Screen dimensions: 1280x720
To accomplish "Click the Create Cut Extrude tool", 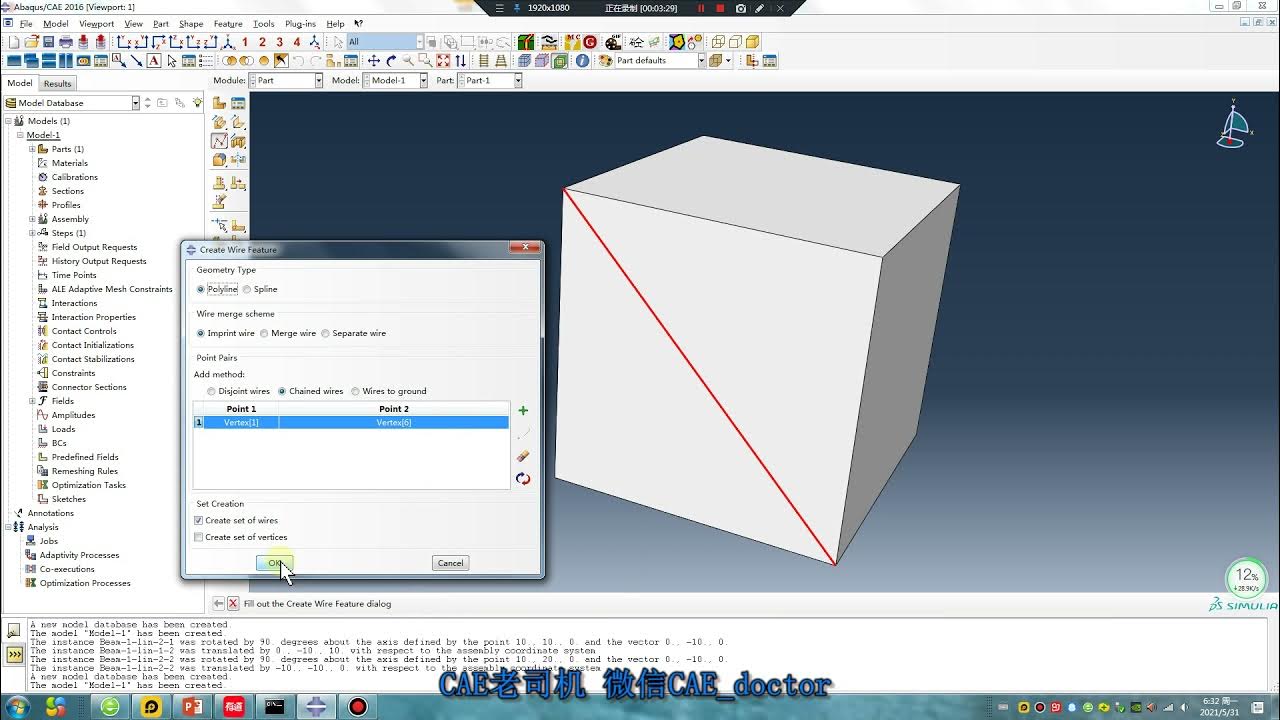I will (238, 141).
